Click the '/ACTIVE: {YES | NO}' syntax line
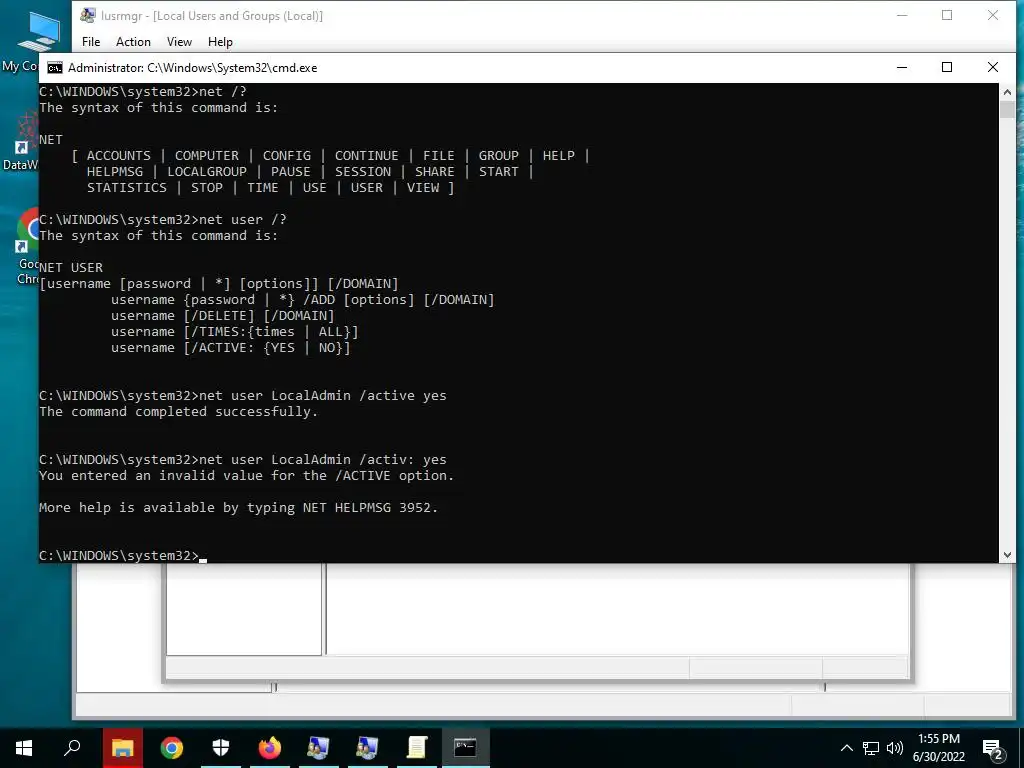This screenshot has width=1024, height=768. click(231, 348)
